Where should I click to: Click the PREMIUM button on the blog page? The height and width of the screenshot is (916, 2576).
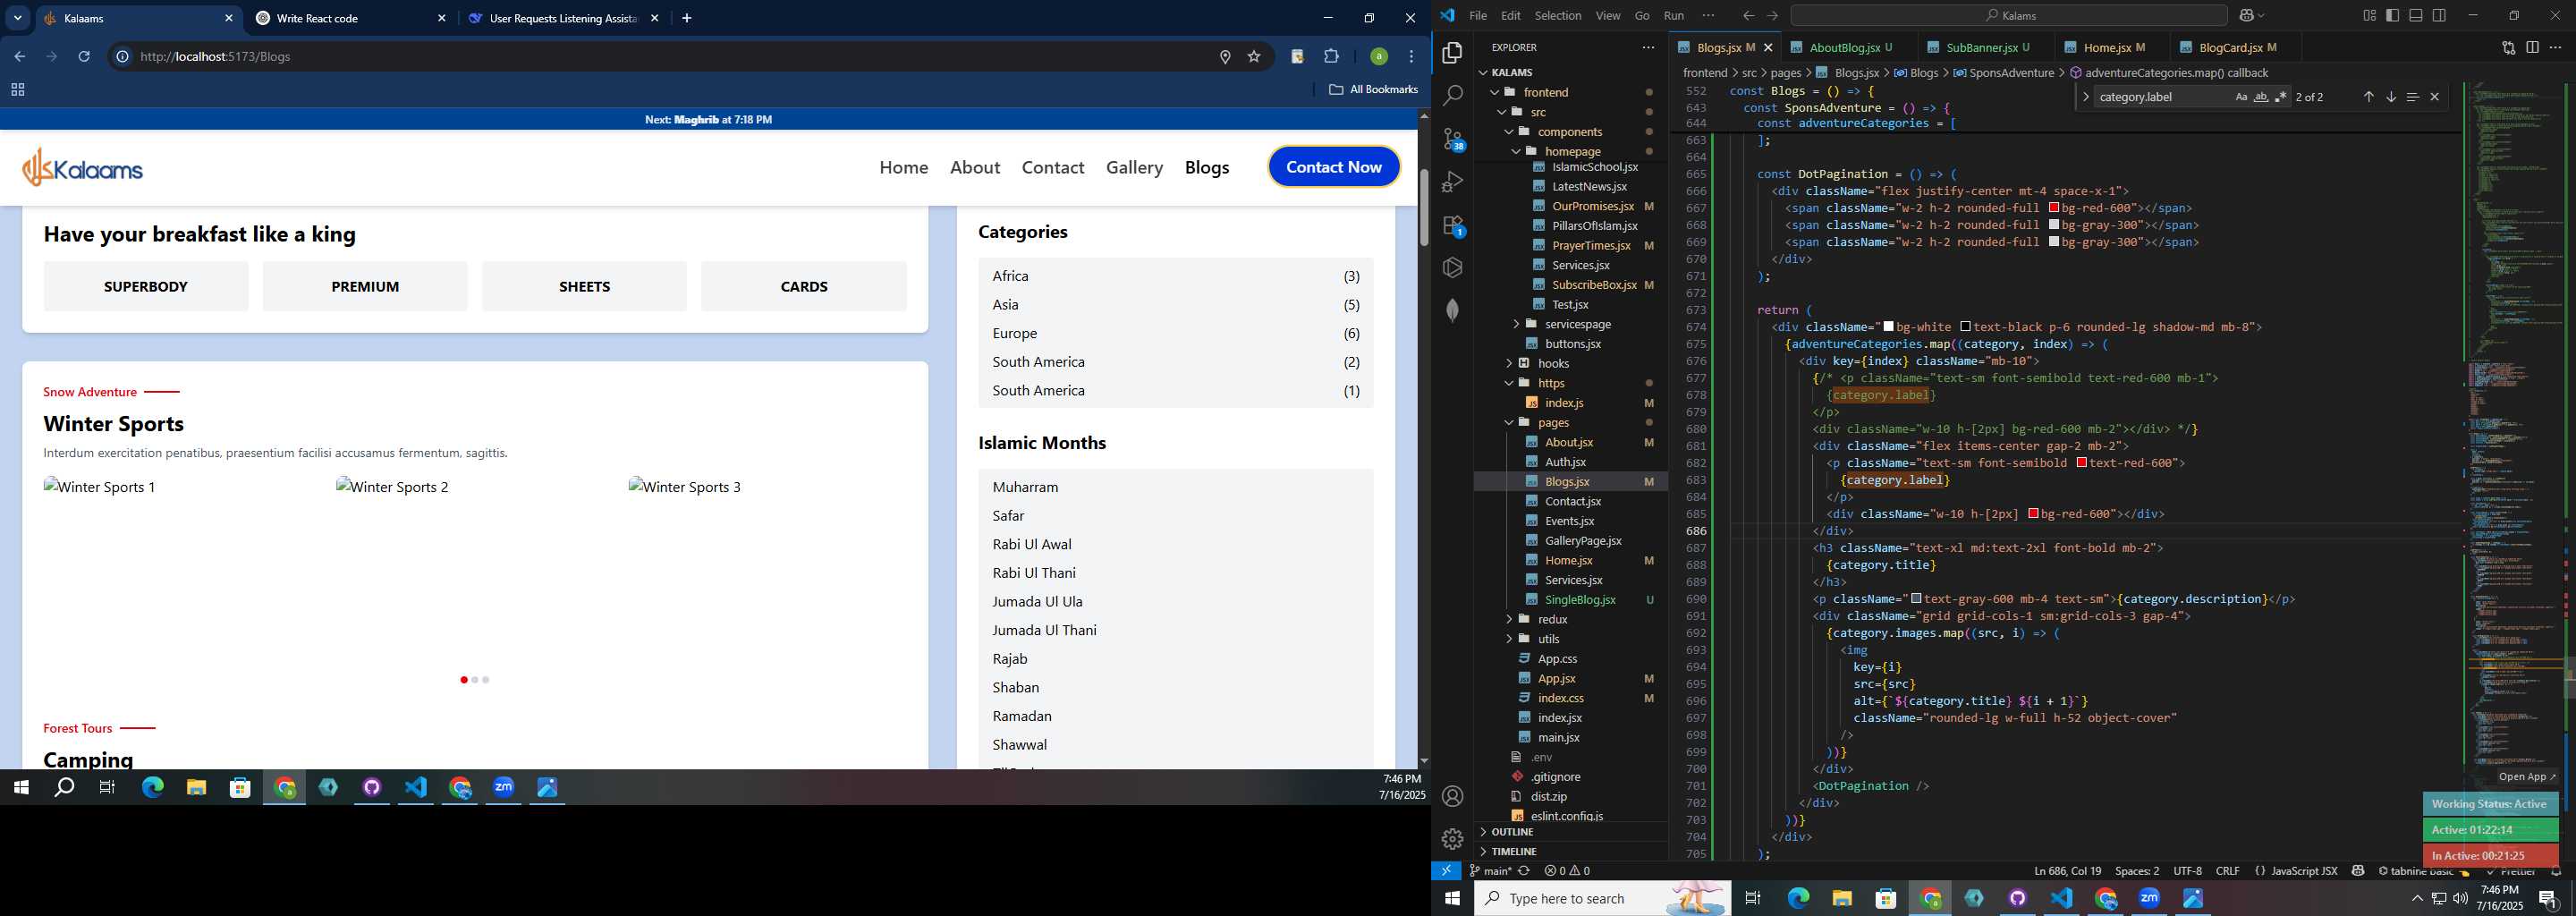point(365,286)
